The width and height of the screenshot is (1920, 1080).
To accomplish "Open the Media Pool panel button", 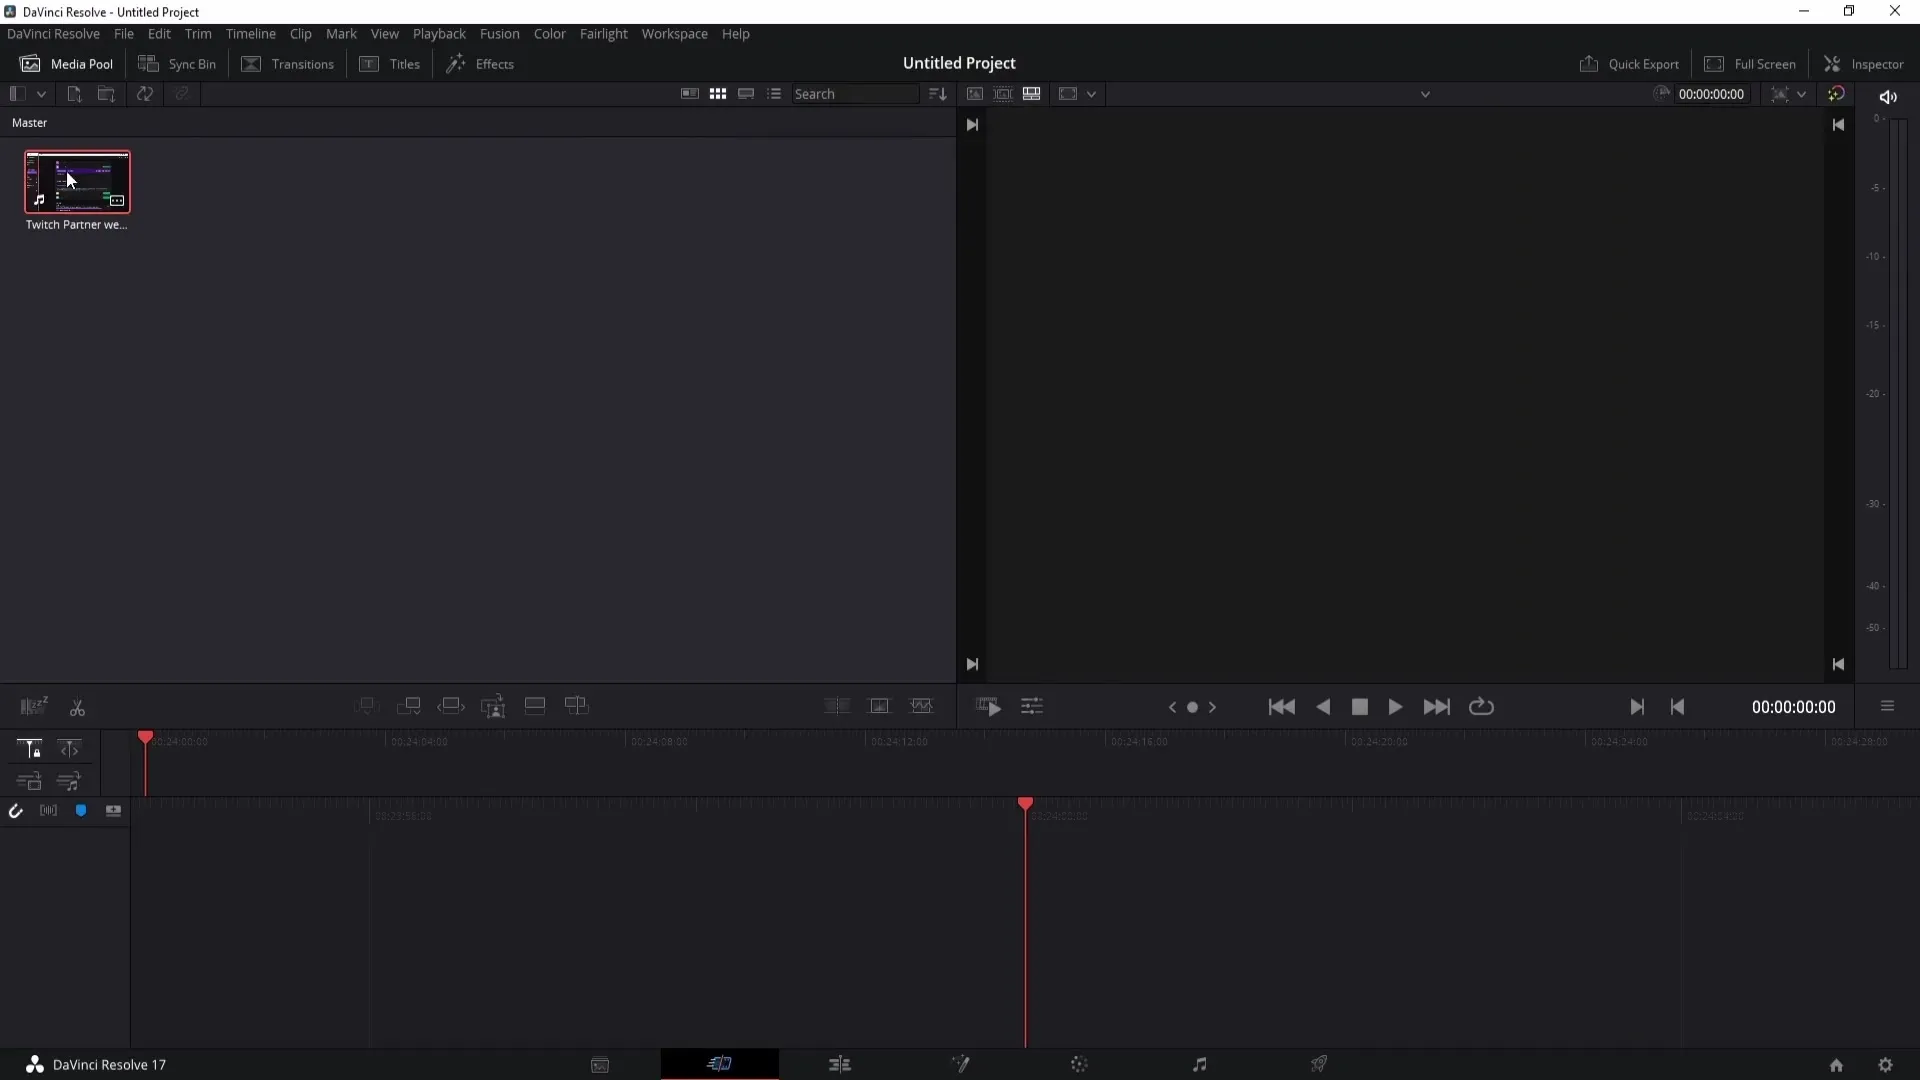I will pyautogui.click(x=66, y=64).
